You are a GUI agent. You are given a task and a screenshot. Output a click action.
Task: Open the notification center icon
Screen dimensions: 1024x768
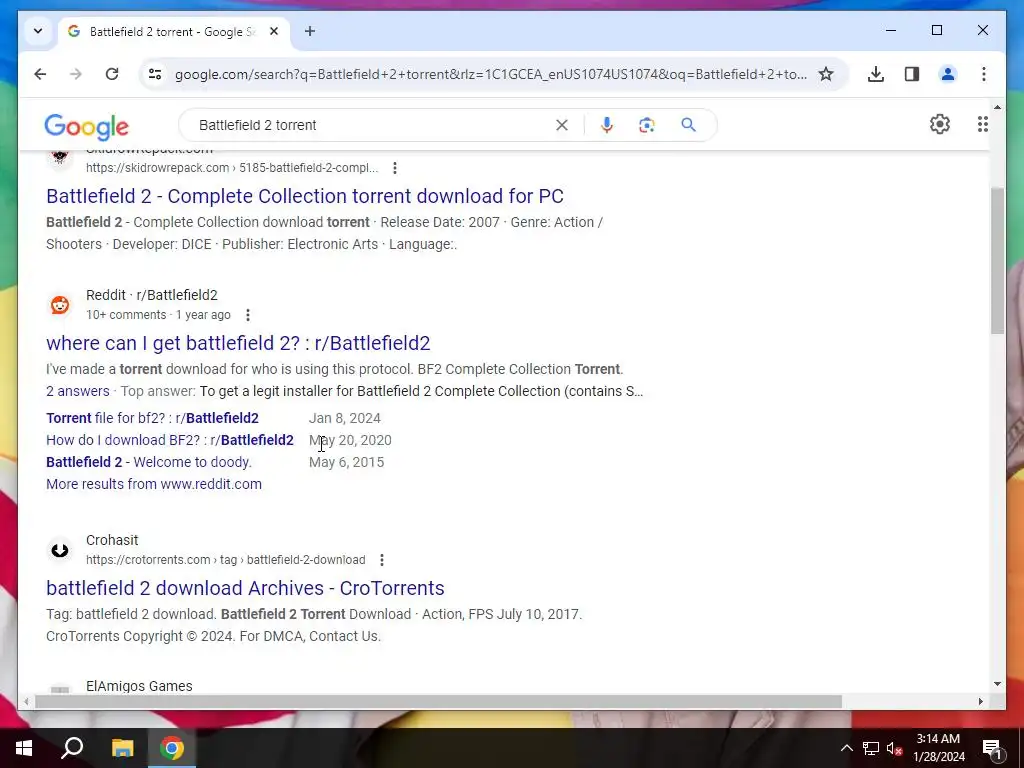point(992,748)
